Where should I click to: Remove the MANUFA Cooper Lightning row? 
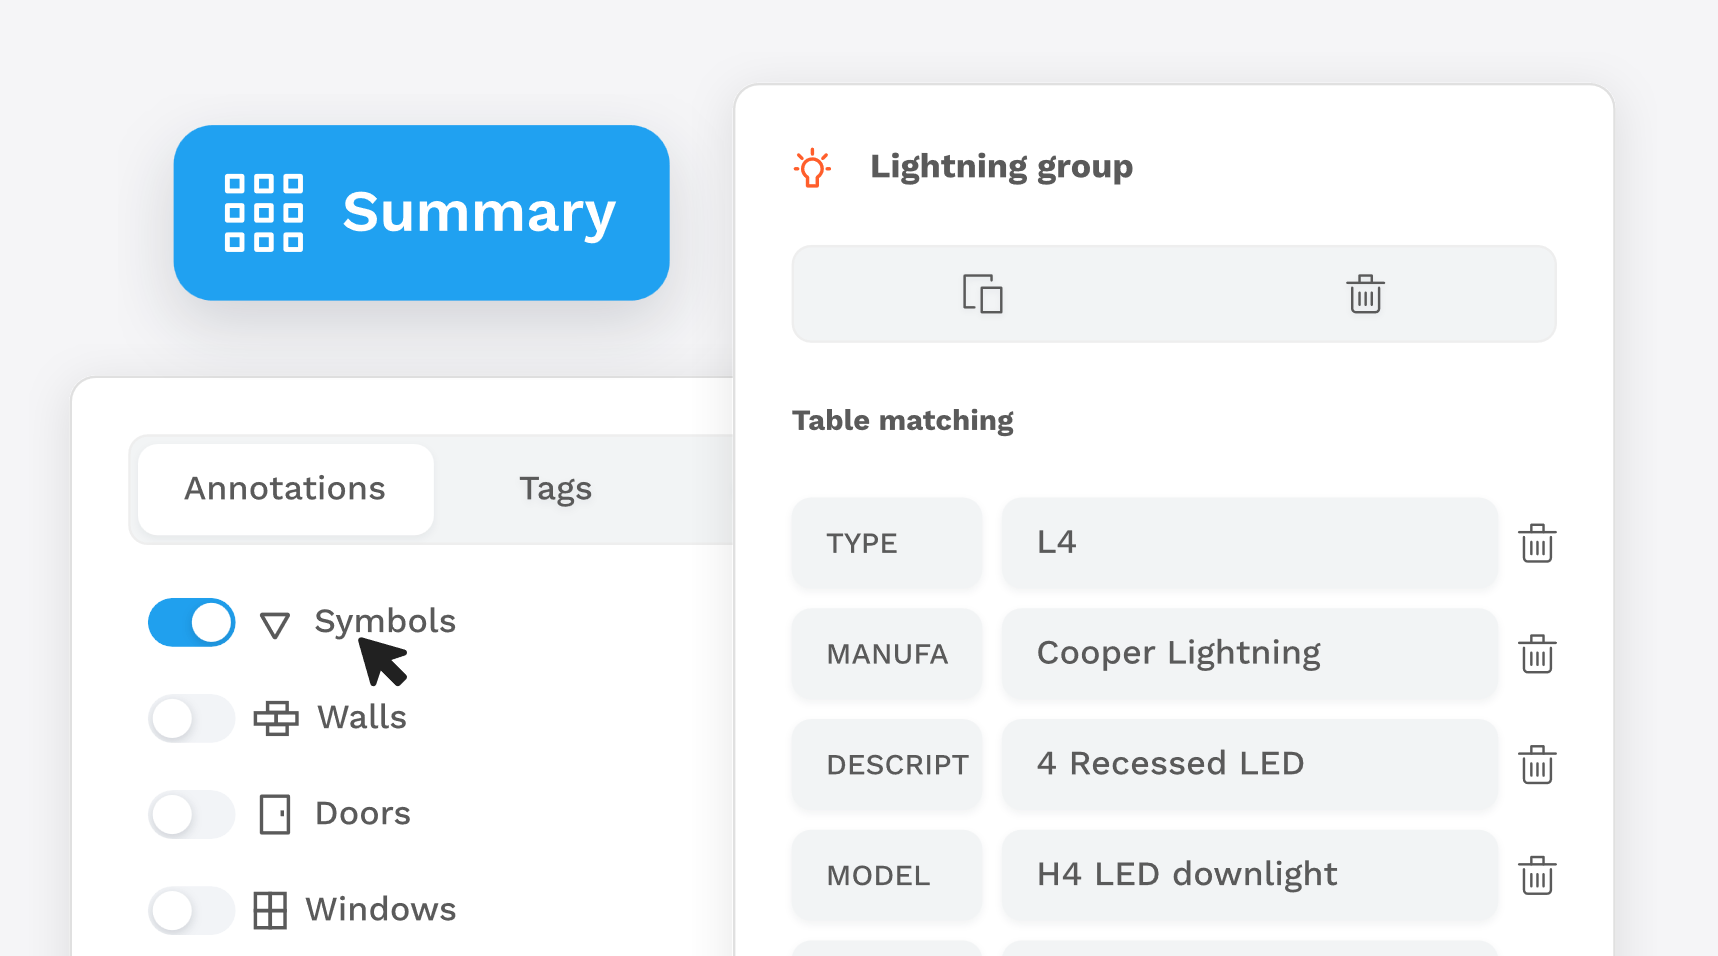point(1536,654)
